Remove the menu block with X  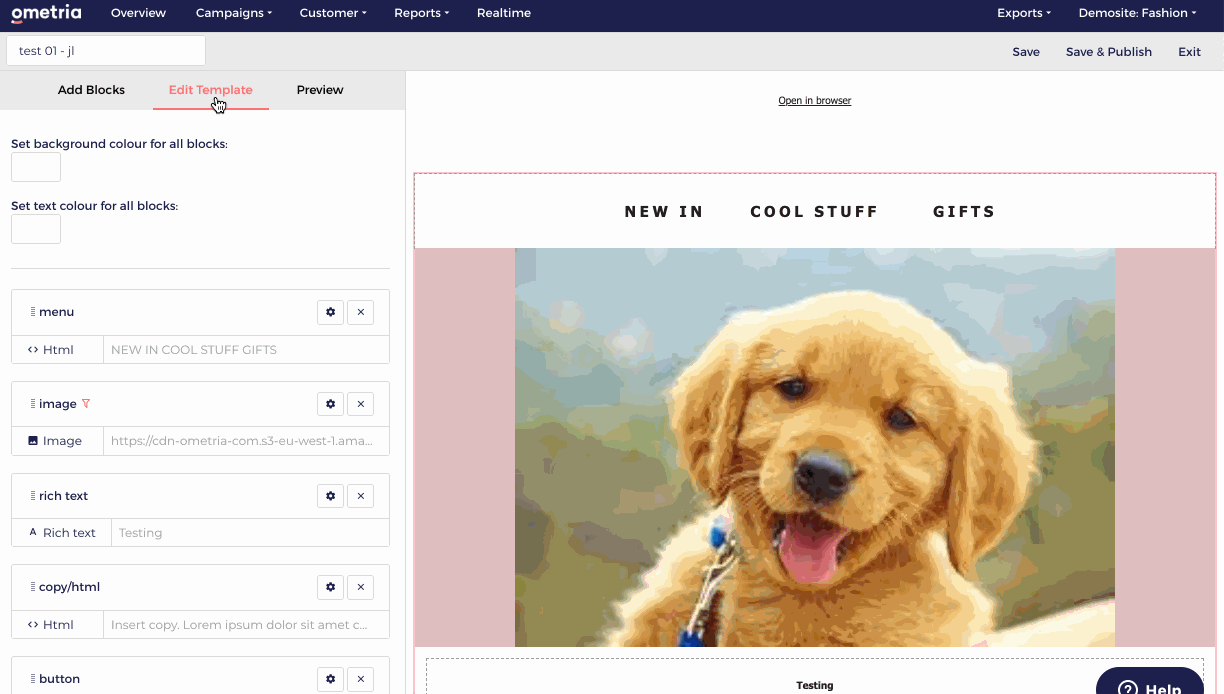pyautogui.click(x=360, y=312)
